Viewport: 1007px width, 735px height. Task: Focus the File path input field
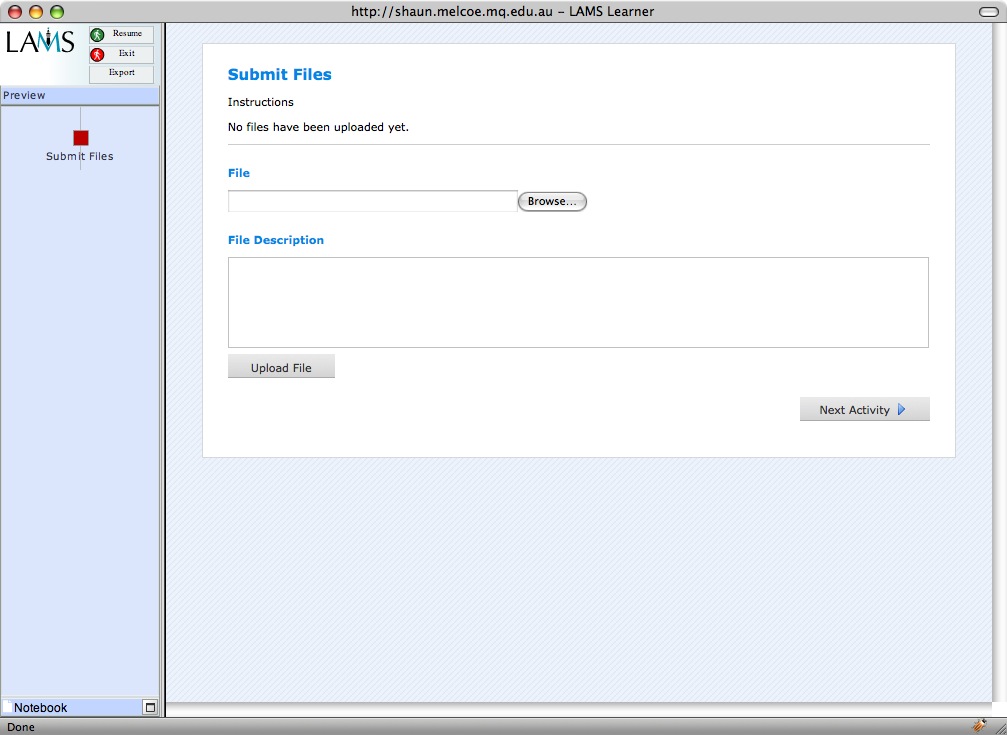[x=372, y=202]
